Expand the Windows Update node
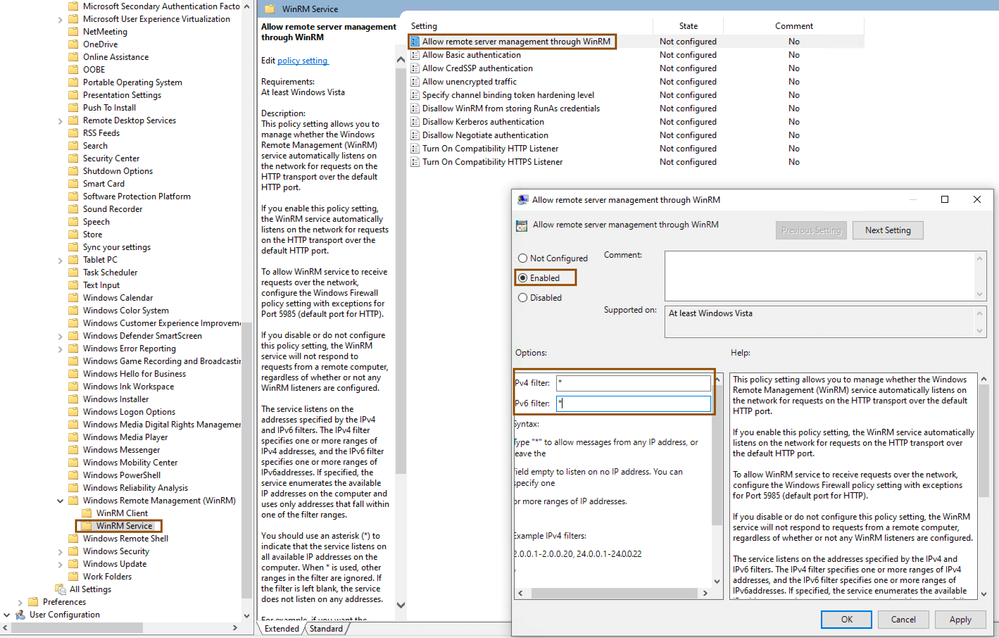This screenshot has height=638, width=999. 61,564
